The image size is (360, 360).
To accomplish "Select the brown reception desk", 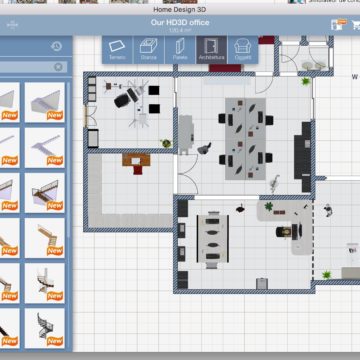I will tap(136, 160).
